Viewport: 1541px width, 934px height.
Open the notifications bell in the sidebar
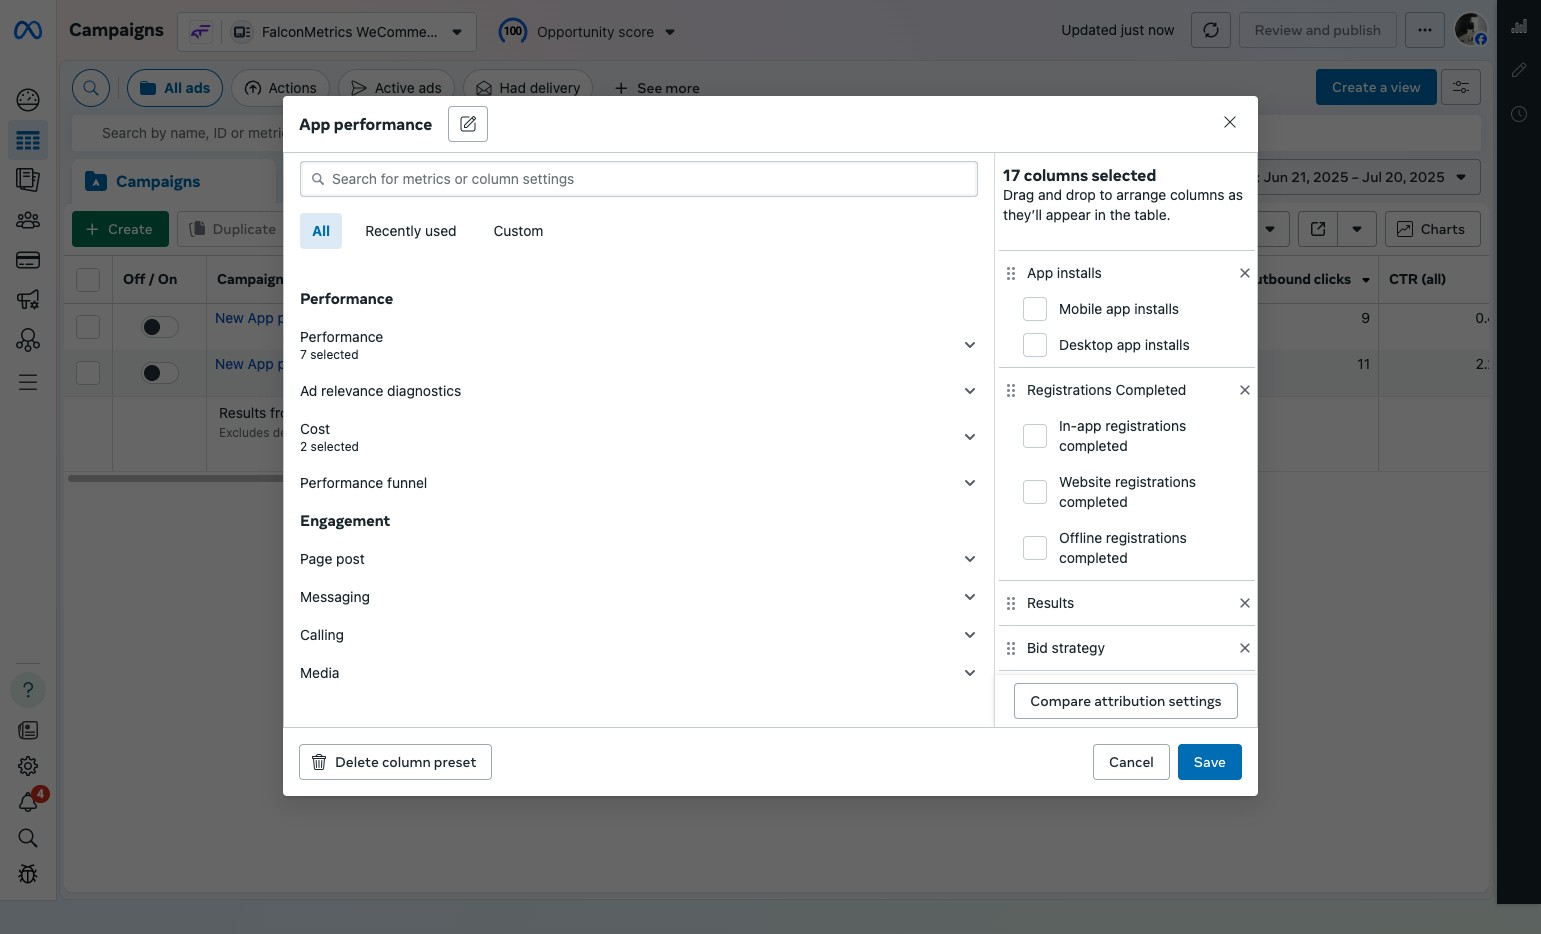pos(28,802)
